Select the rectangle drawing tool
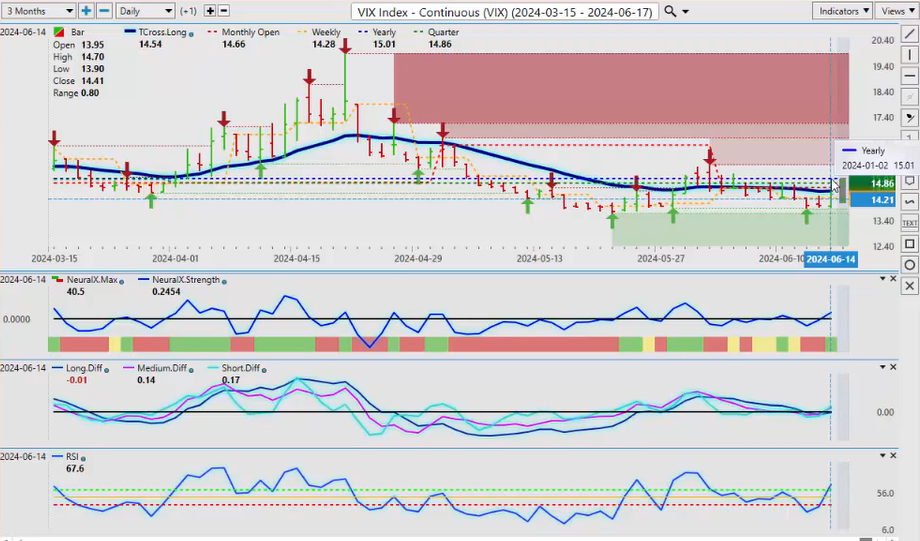Viewport: 920px width, 541px height. 909,244
